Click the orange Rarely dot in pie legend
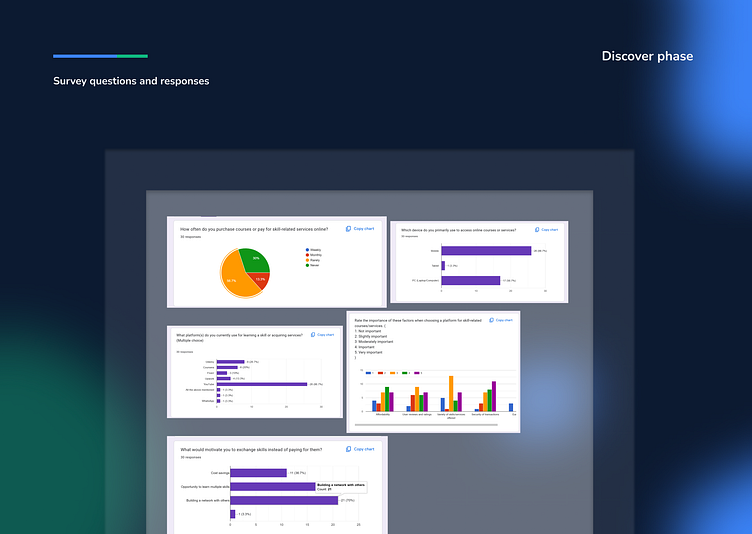This screenshot has height=534, width=752. pyautogui.click(x=307, y=260)
